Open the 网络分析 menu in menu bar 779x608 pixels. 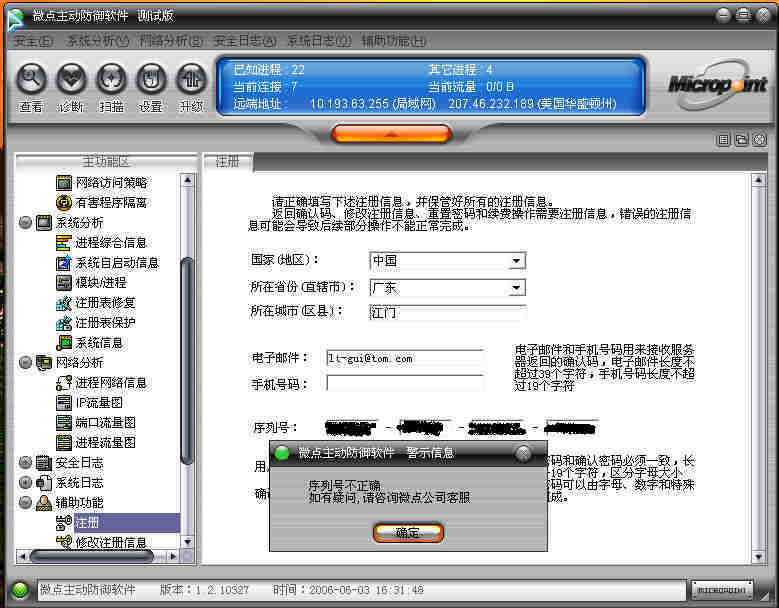[170, 41]
